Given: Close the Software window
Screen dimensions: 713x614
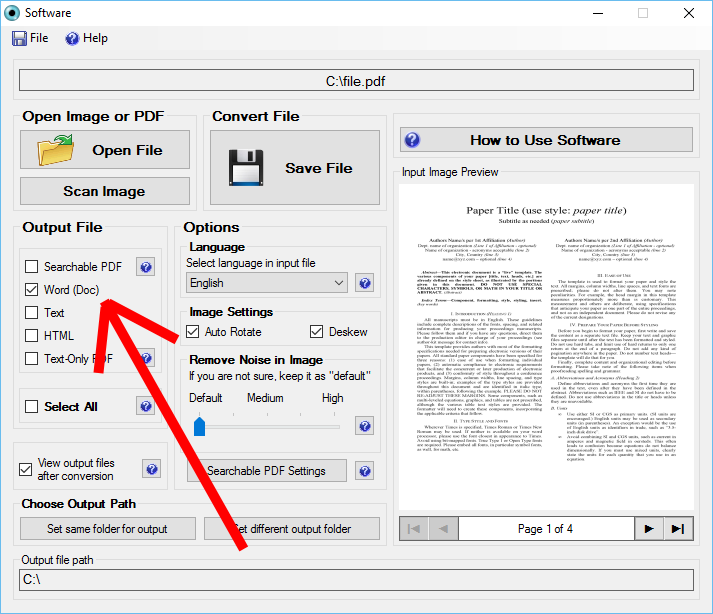Looking at the screenshot, I should 689,13.
